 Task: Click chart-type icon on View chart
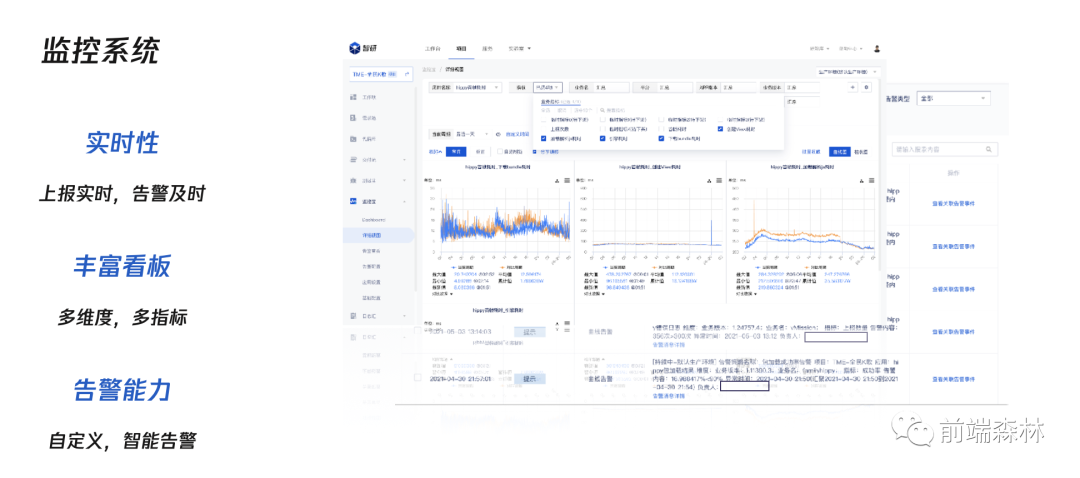click(x=708, y=180)
